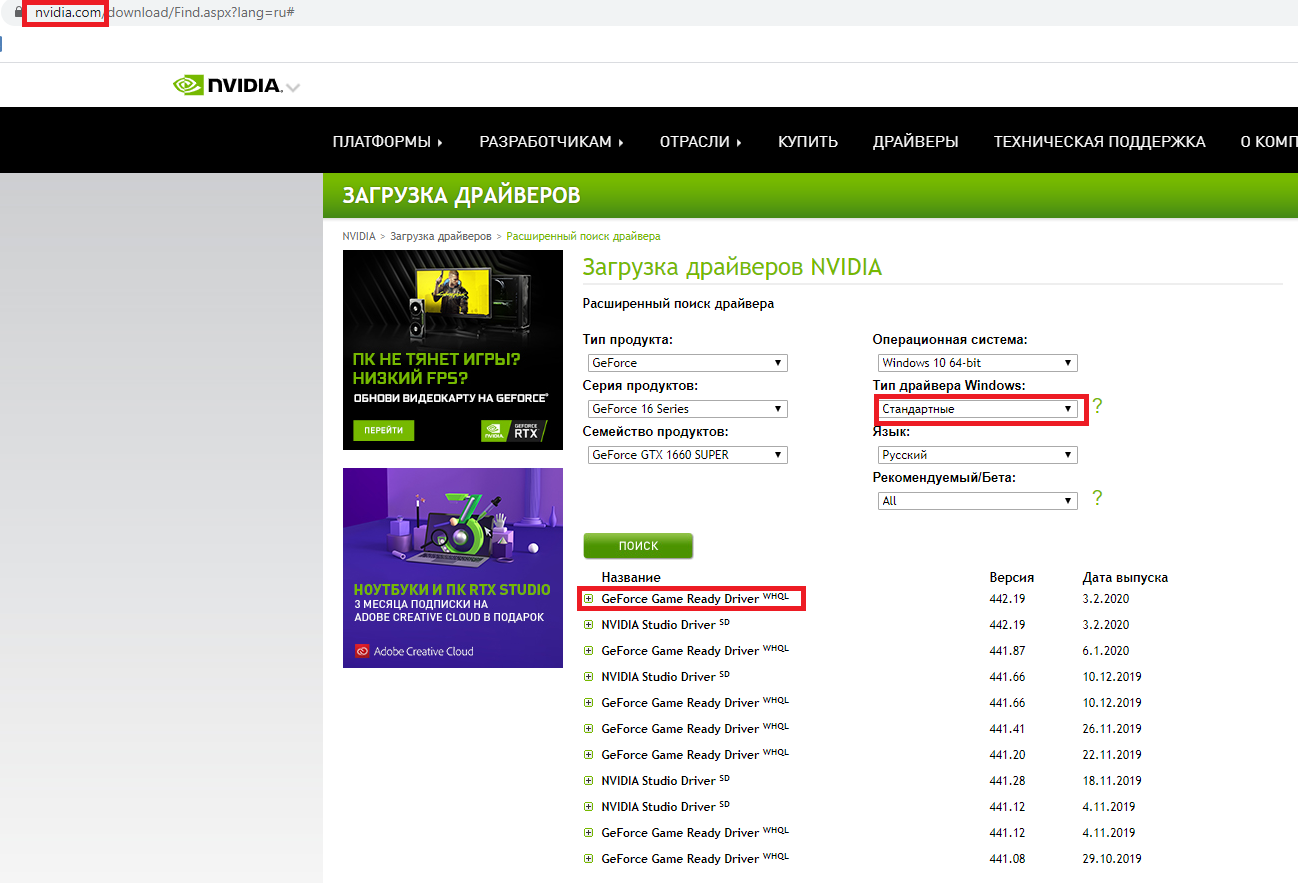Click the release date 29.10.2019
Screen dimensions: 1298x883
click(x=1112, y=859)
